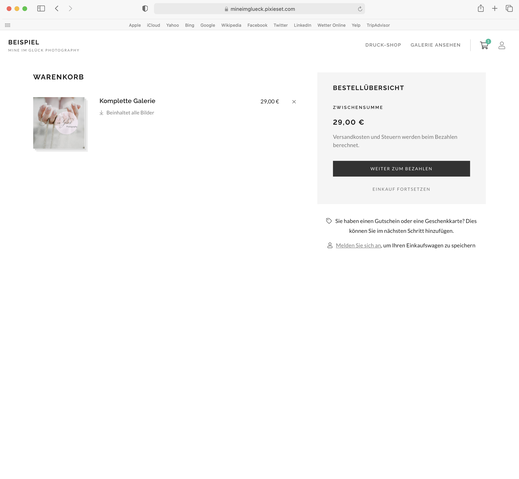Click the address bar with mineimglueck.pixieset.com

pos(259,9)
